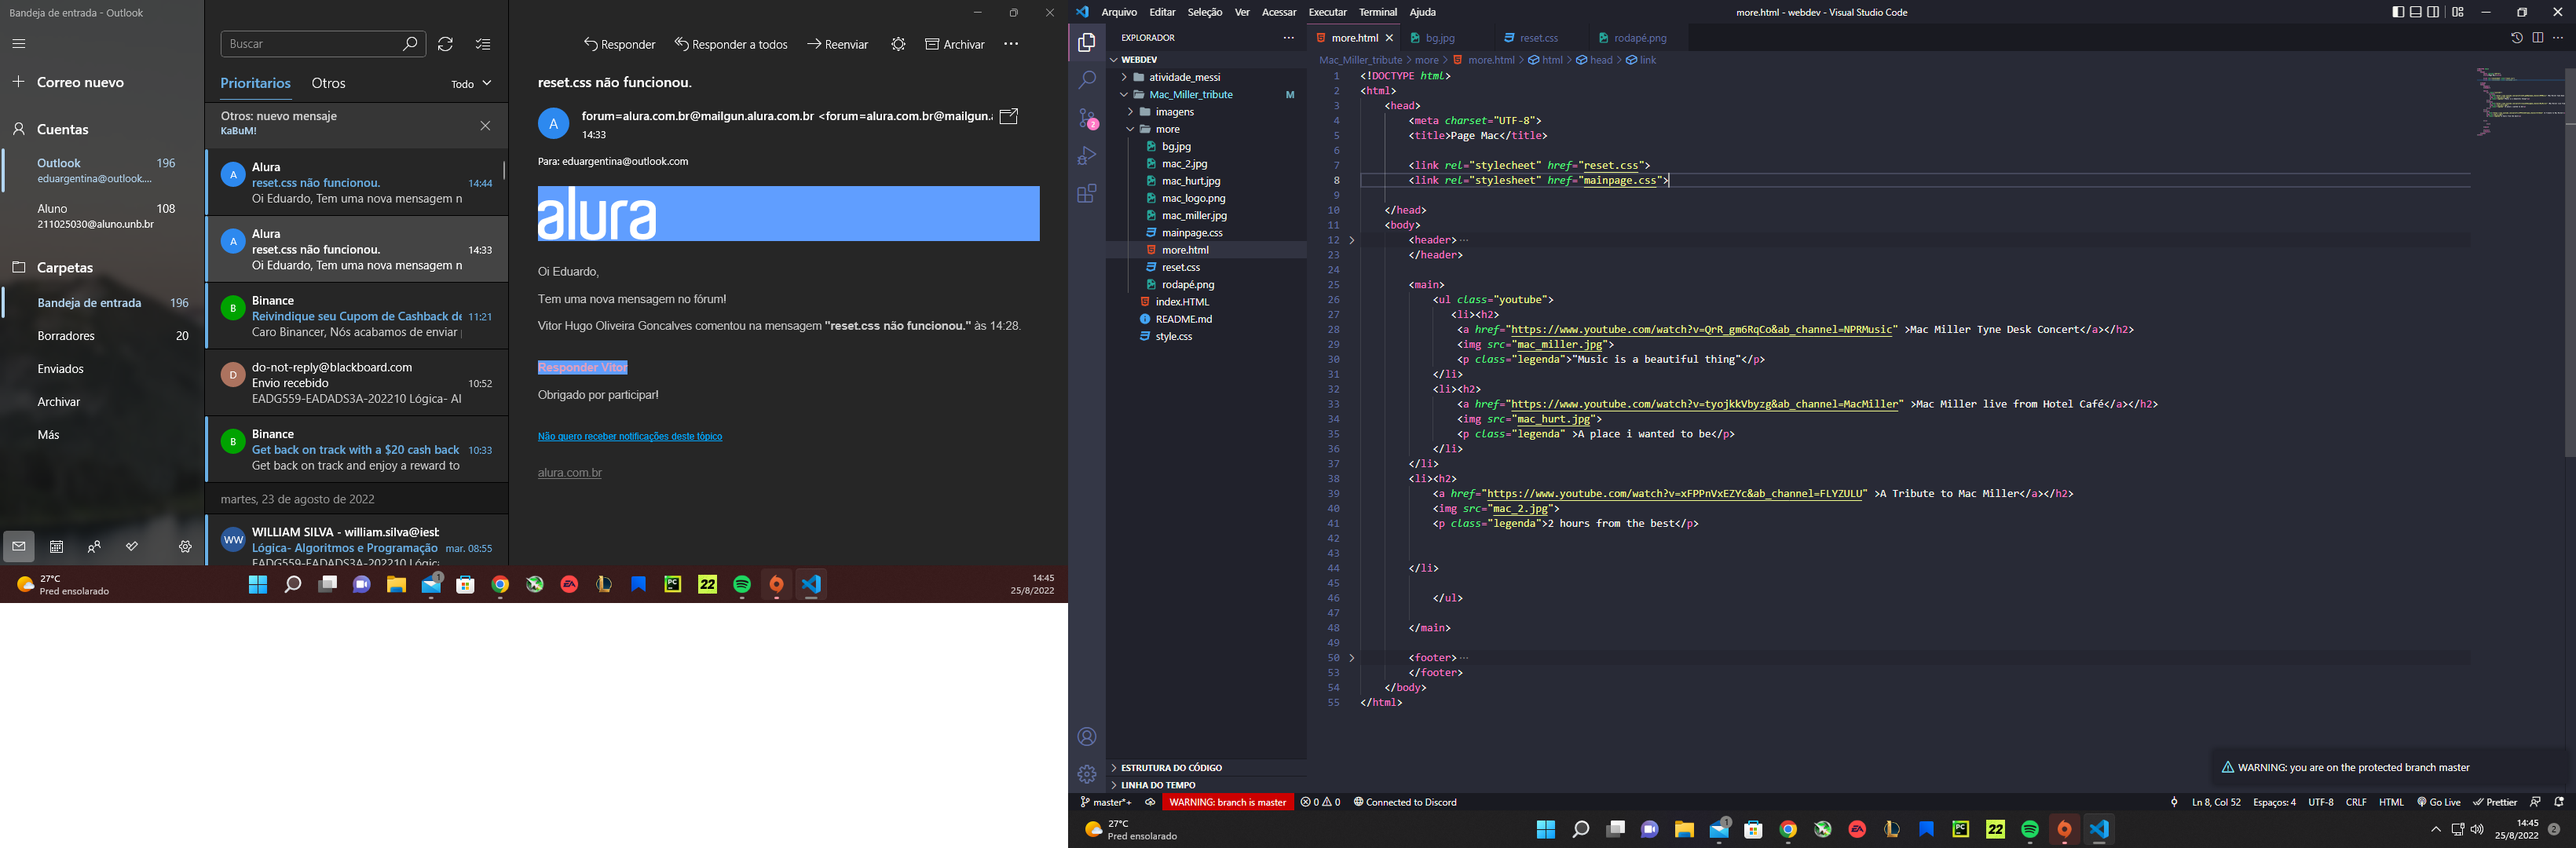Open the timeline history icon above editor
2576x848 pixels.
tap(2517, 38)
